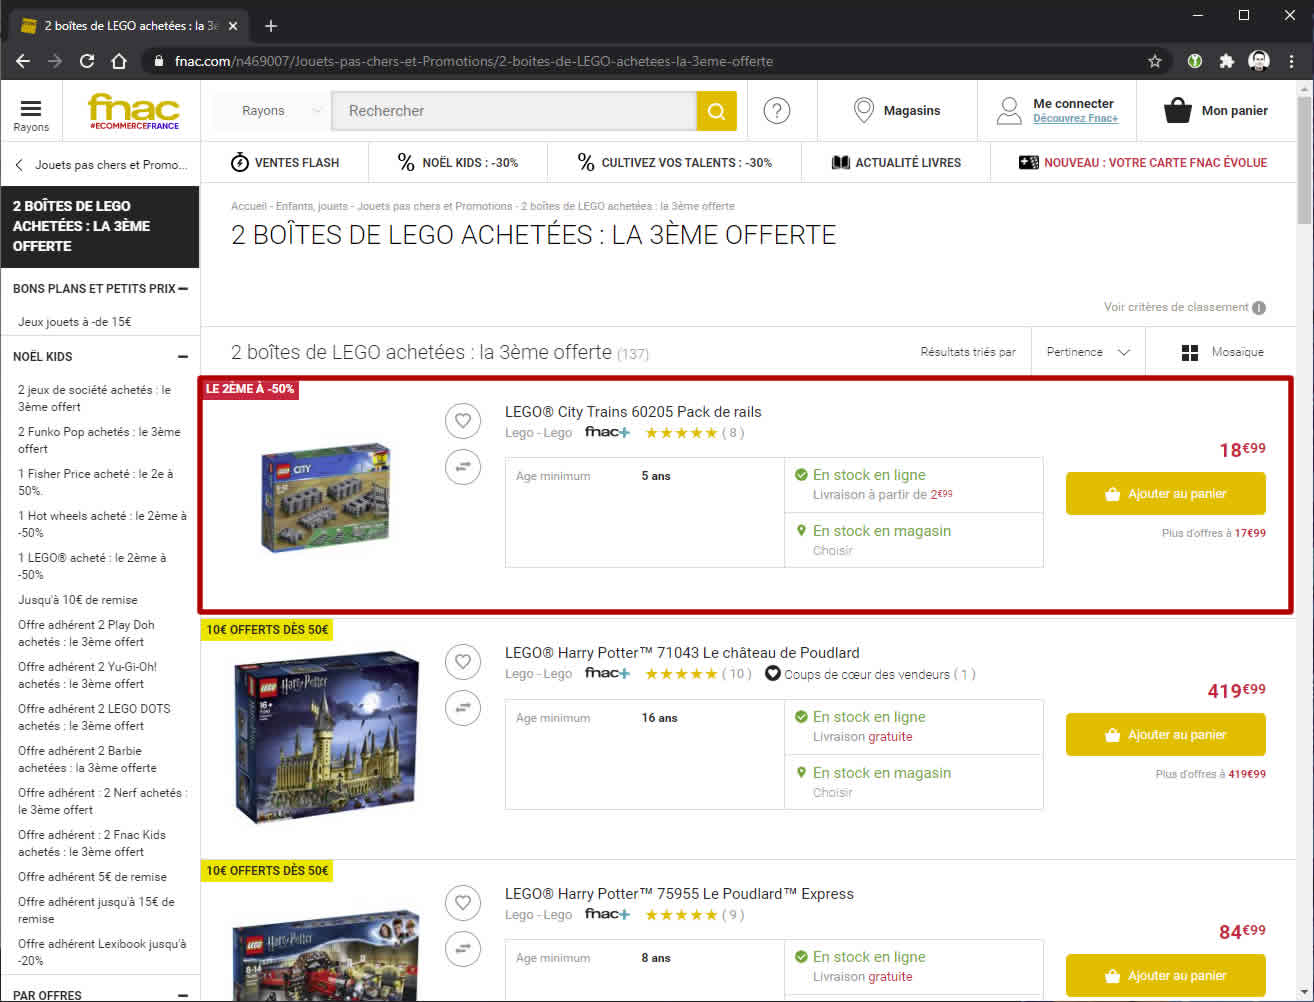Click the Magasins location pin icon

pyautogui.click(x=864, y=110)
